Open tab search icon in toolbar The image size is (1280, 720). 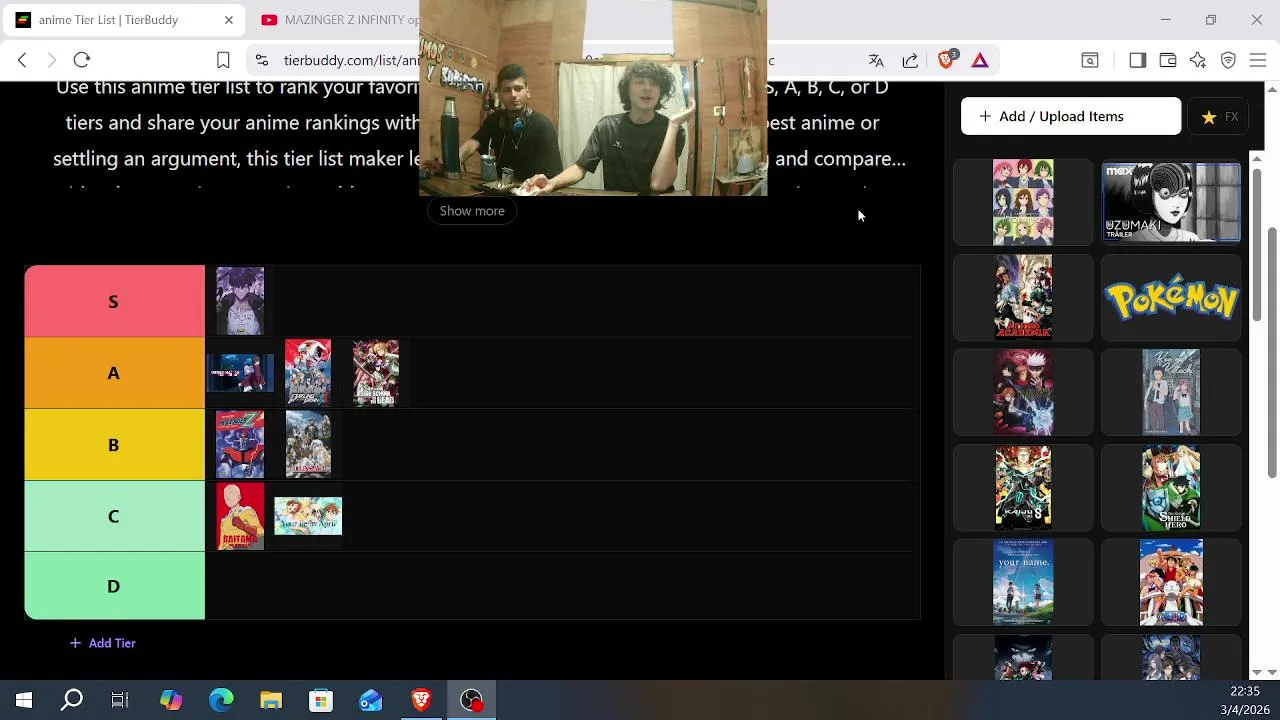click(1090, 60)
